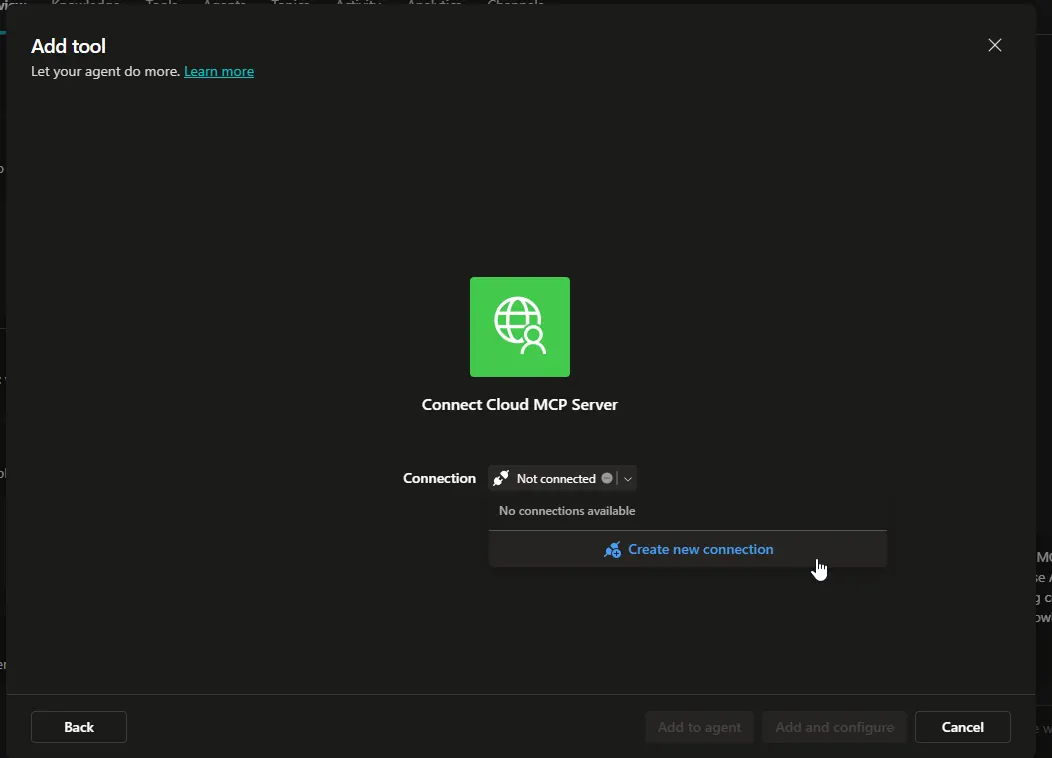
Task: Open the Learn more link
Action: pos(219,71)
